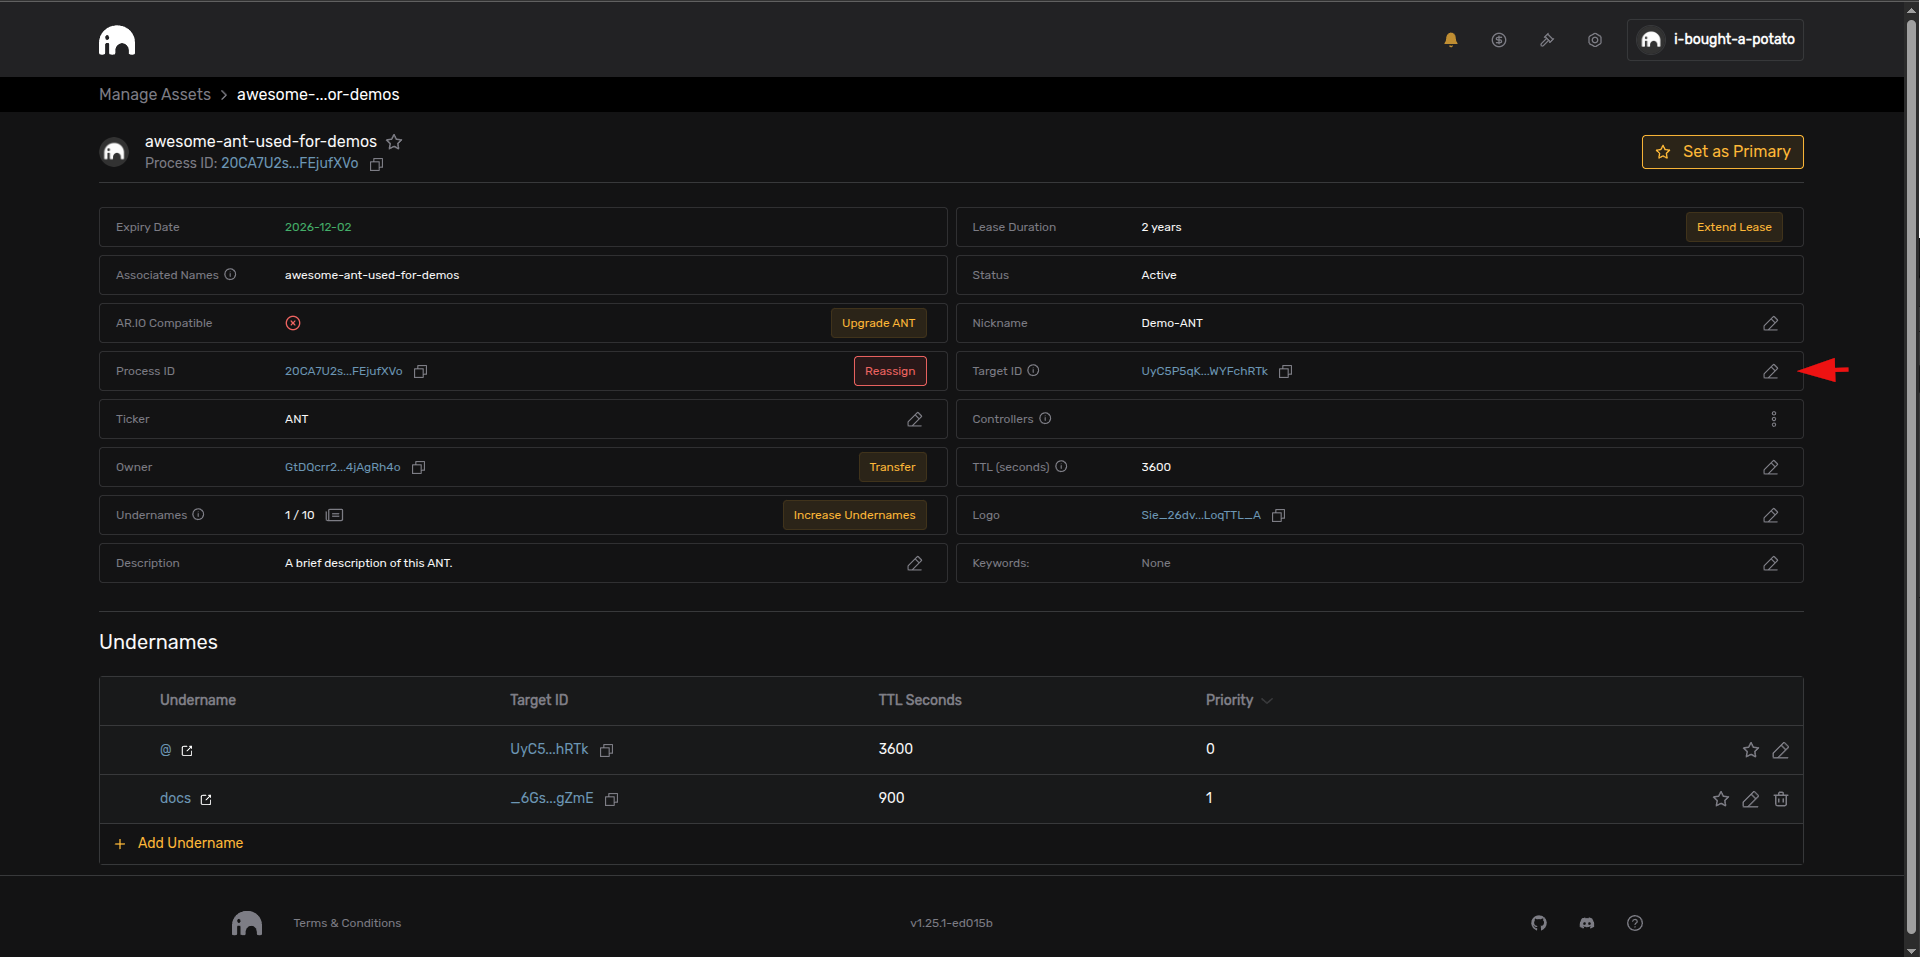1920x957 pixels.
Task: Go to Manage Assets breadcrumb
Action: pos(155,94)
